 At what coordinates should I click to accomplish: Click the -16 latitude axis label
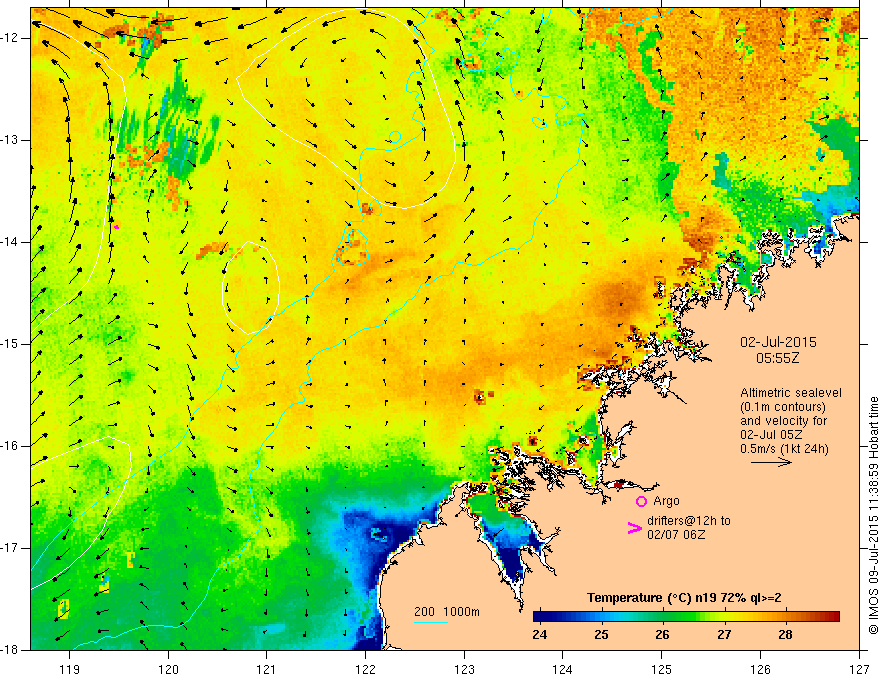10,446
